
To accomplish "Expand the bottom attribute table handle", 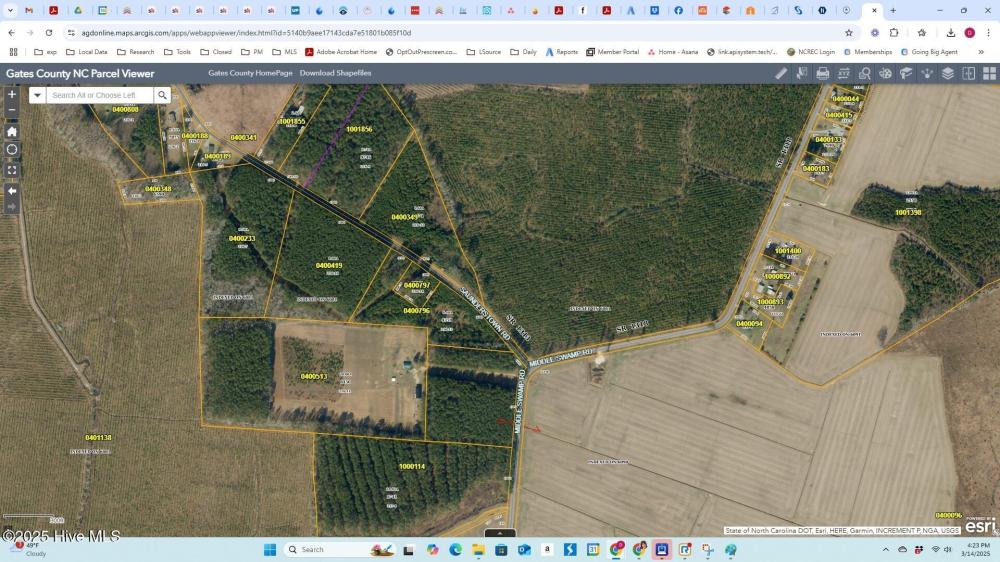I will (500, 533).
